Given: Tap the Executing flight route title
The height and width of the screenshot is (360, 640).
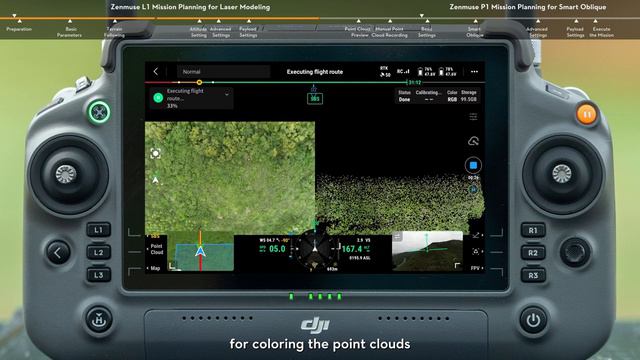Looking at the screenshot, I should pos(315,72).
